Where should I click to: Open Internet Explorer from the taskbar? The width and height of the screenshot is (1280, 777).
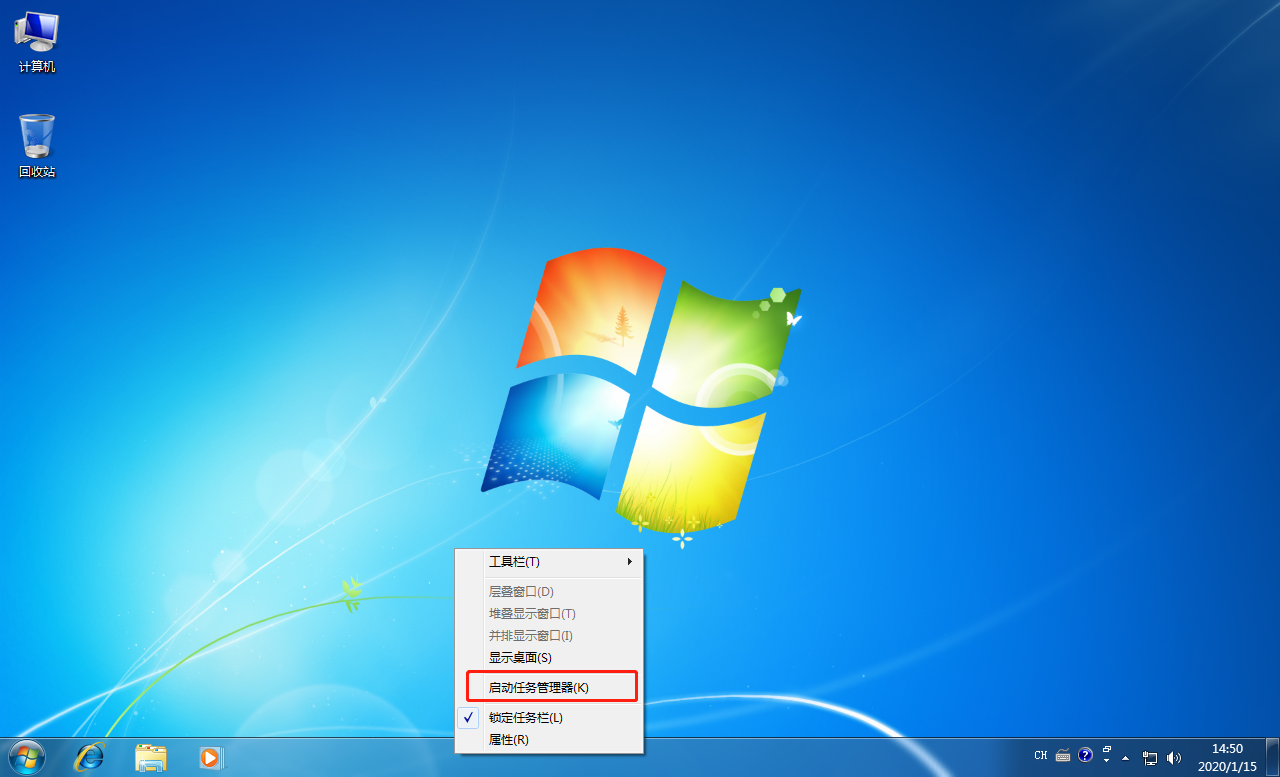pos(90,758)
